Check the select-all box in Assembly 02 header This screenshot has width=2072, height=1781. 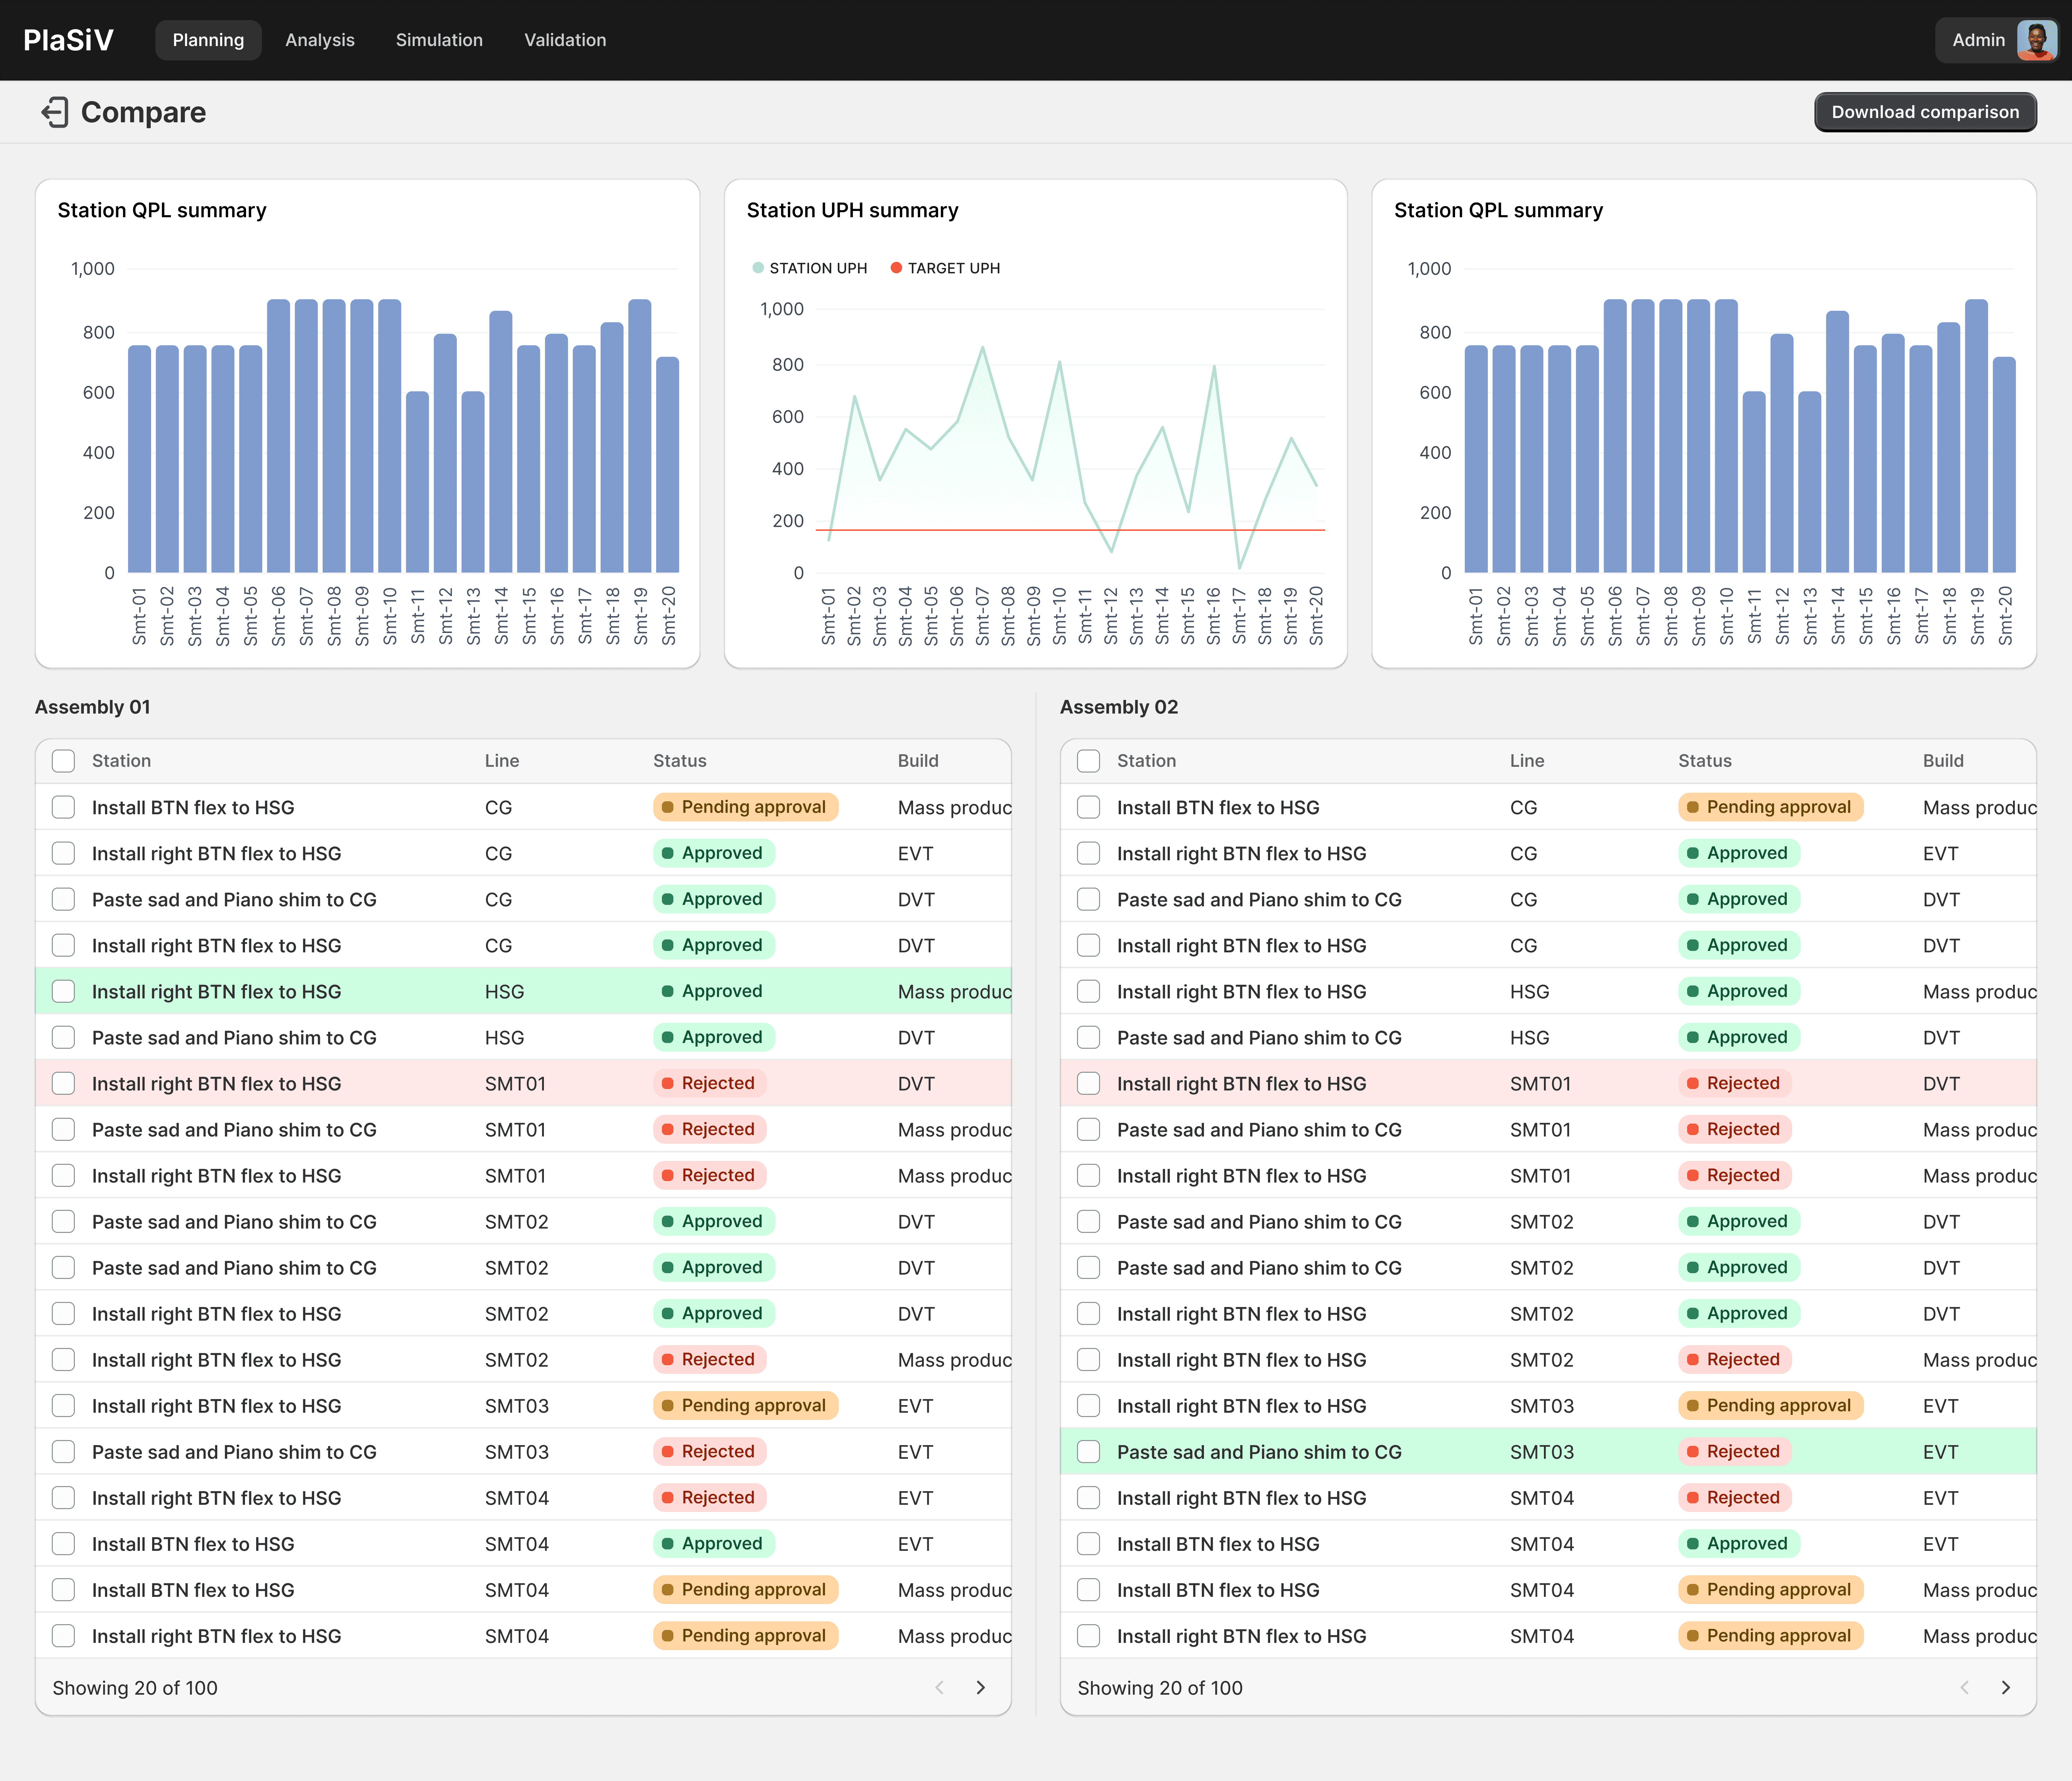(x=1089, y=761)
